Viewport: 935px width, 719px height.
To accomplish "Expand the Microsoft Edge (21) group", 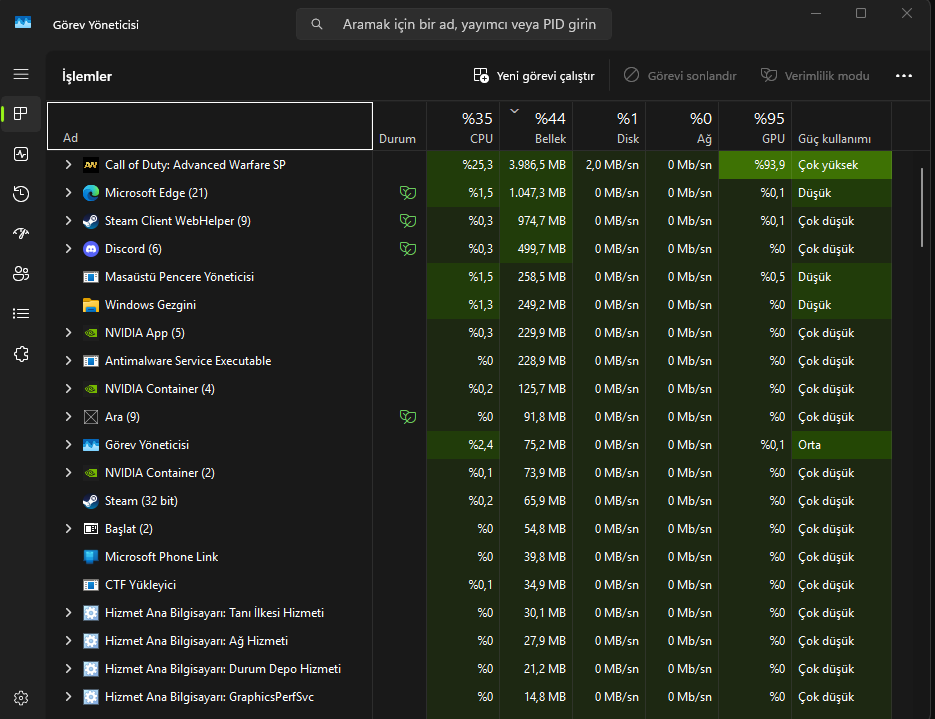I will [68, 193].
